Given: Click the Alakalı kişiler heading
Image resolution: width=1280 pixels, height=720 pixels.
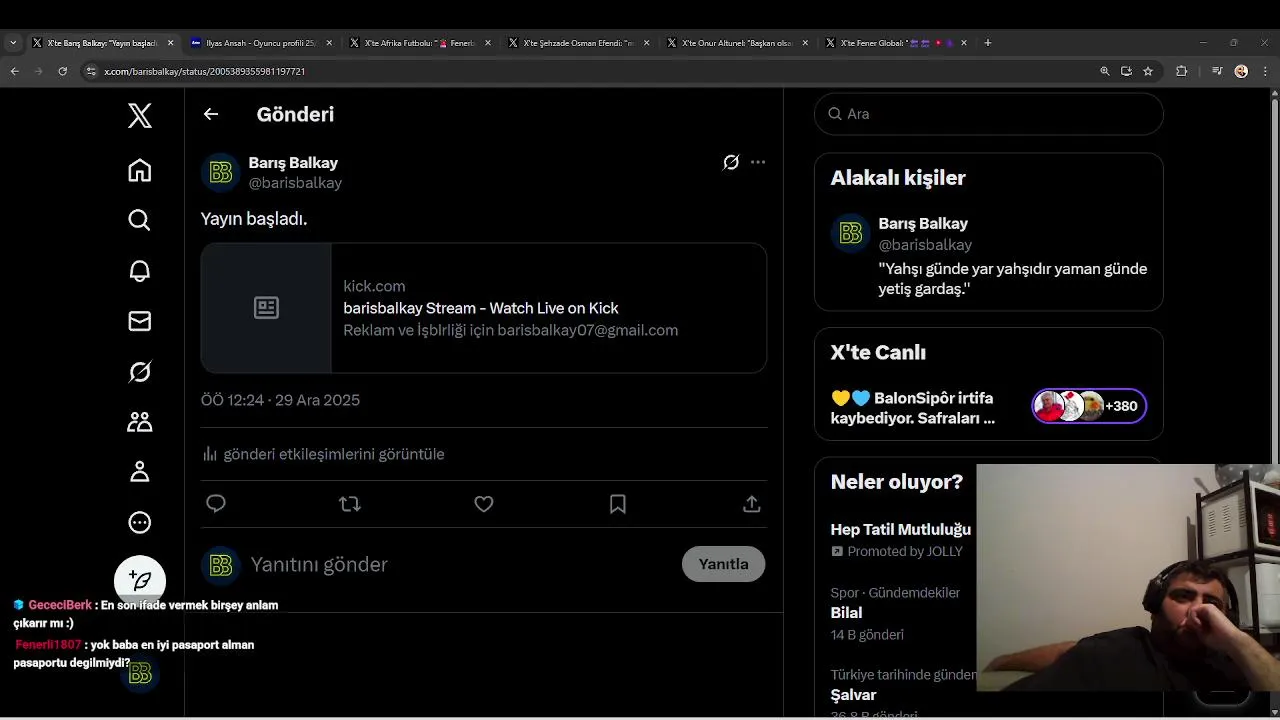Looking at the screenshot, I should click(x=898, y=178).
